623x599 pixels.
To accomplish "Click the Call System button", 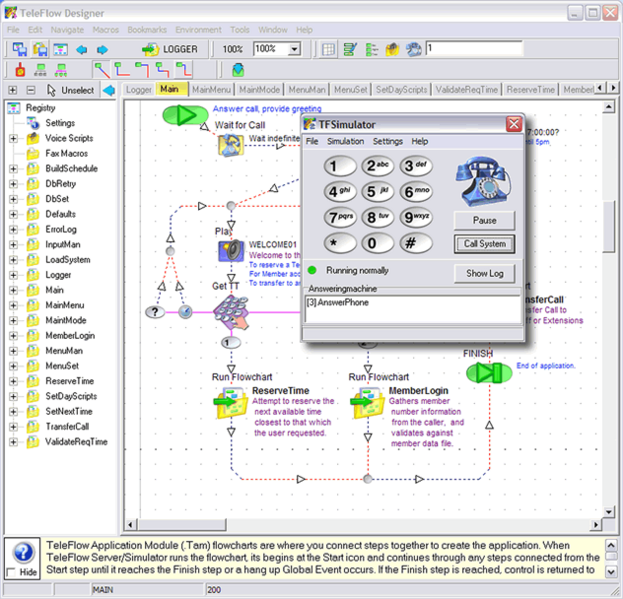I will 484,244.
